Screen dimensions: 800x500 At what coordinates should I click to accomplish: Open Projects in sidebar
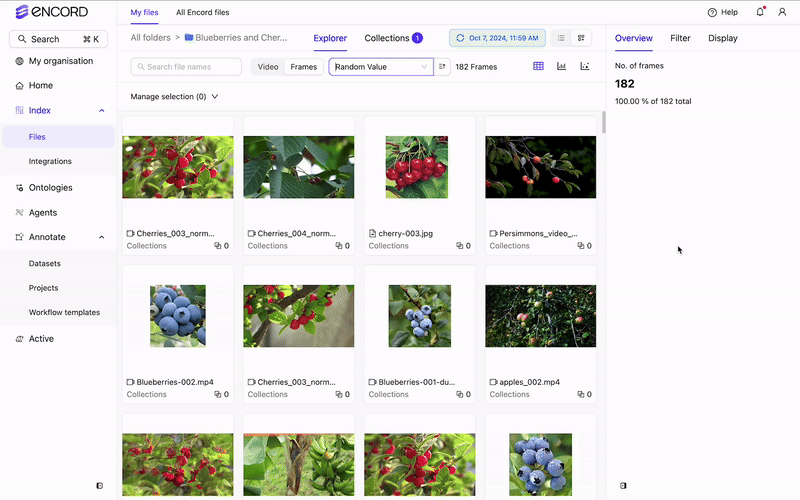(x=43, y=288)
